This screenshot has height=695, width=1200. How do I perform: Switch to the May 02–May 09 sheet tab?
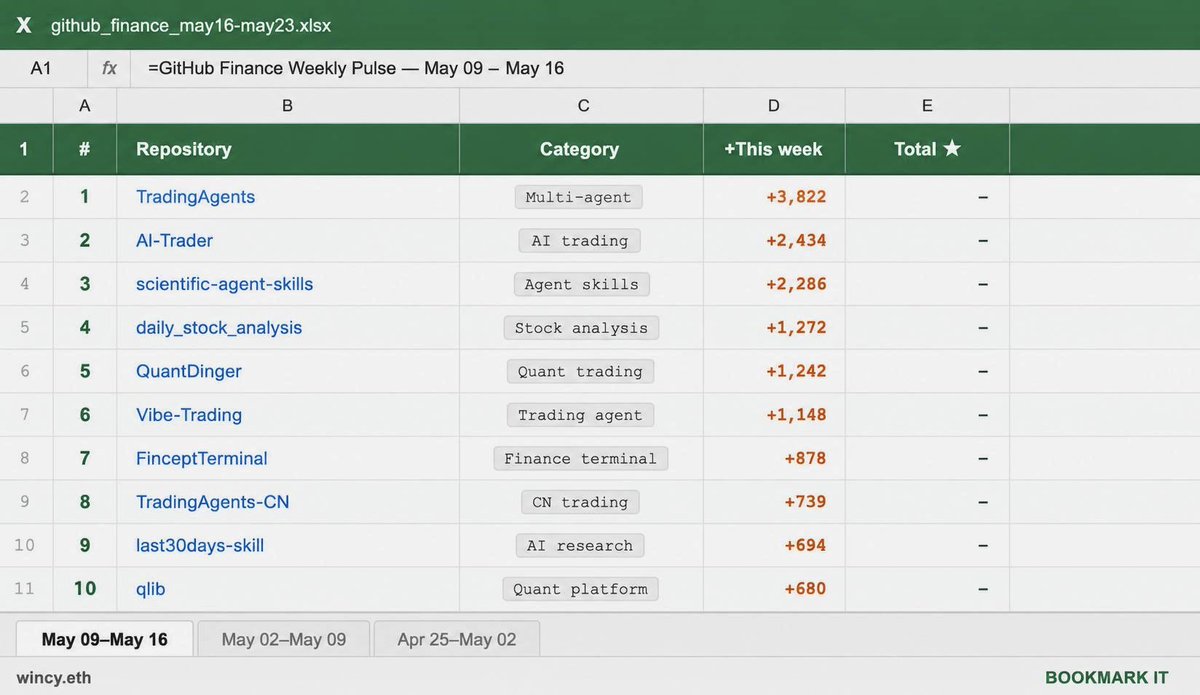click(x=284, y=639)
